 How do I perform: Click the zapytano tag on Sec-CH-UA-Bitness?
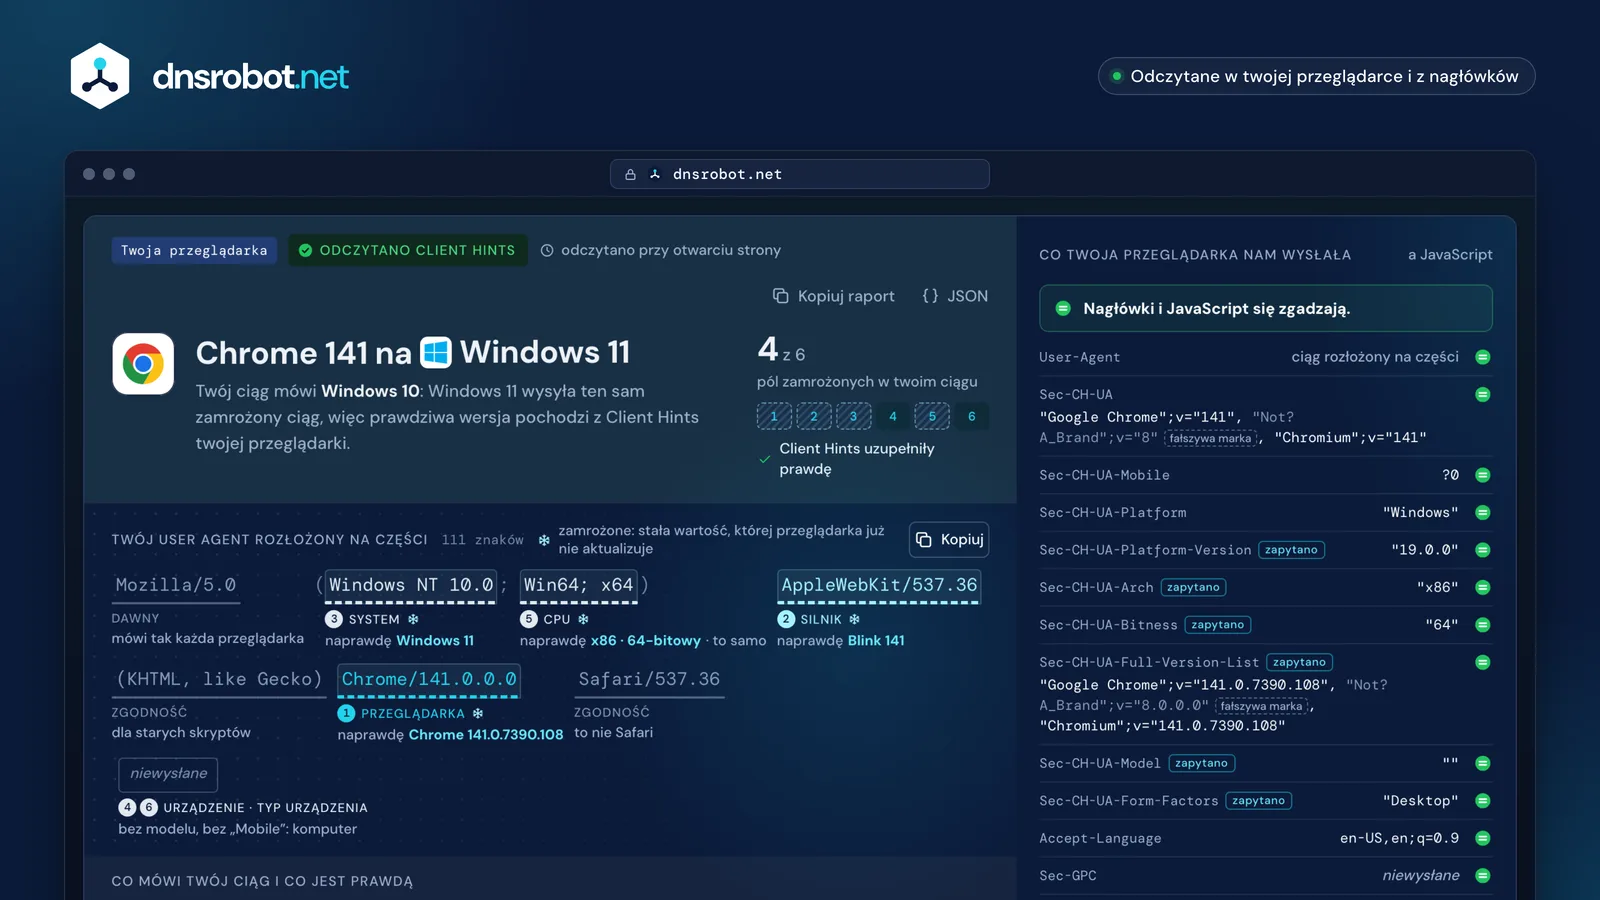(x=1218, y=625)
